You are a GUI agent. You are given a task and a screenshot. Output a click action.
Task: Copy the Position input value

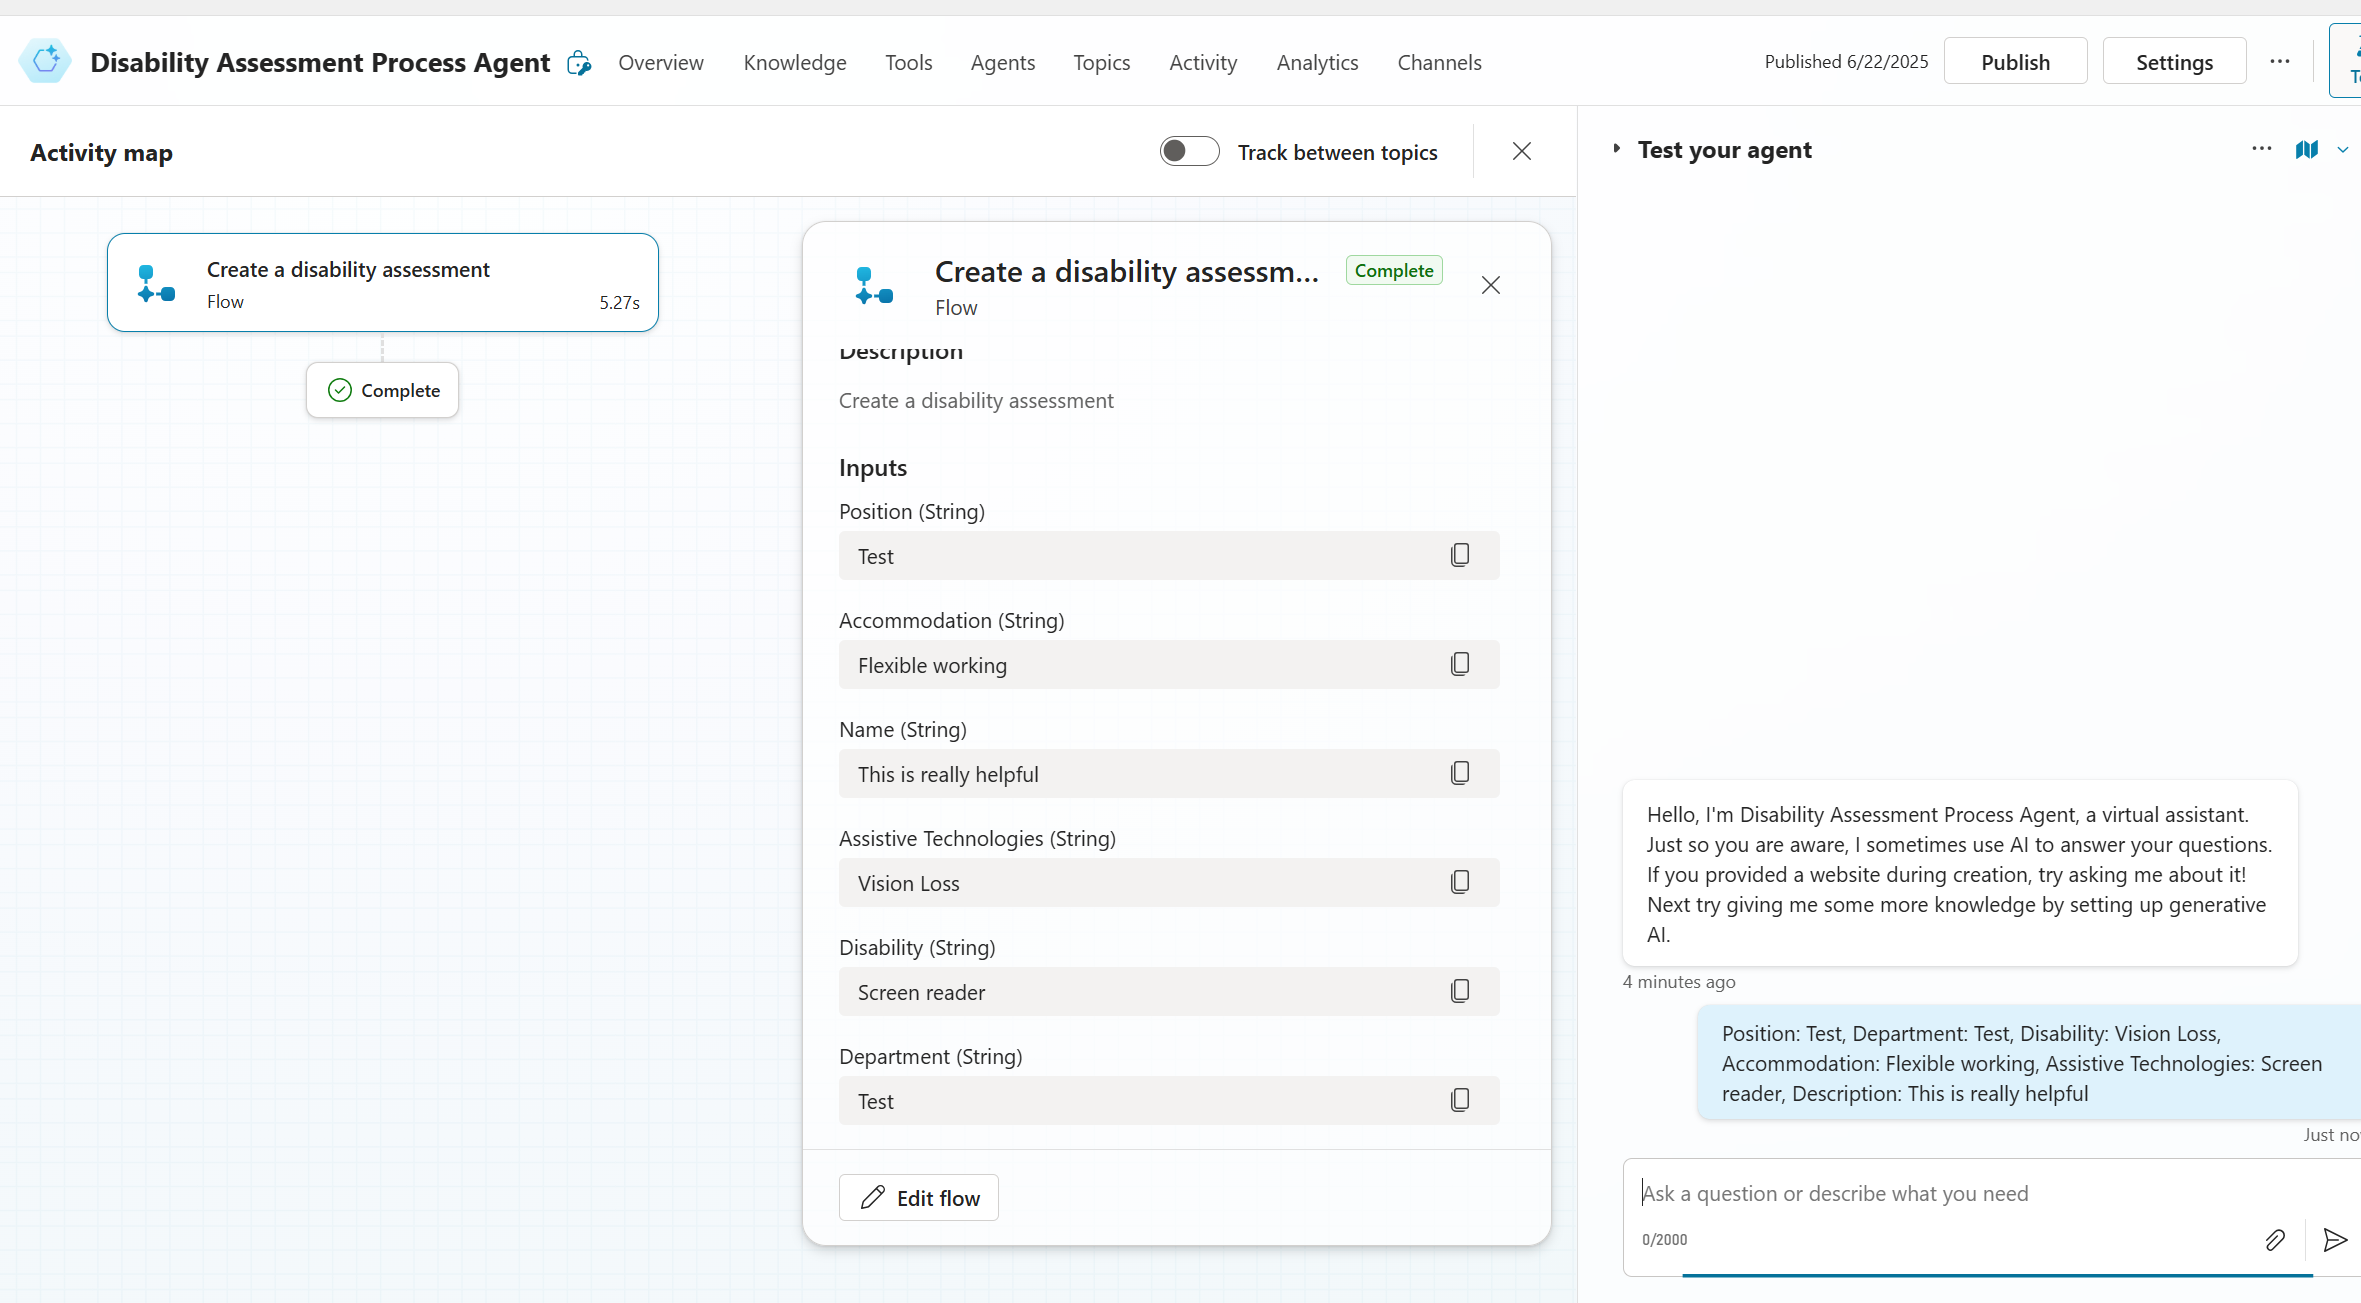point(1459,555)
